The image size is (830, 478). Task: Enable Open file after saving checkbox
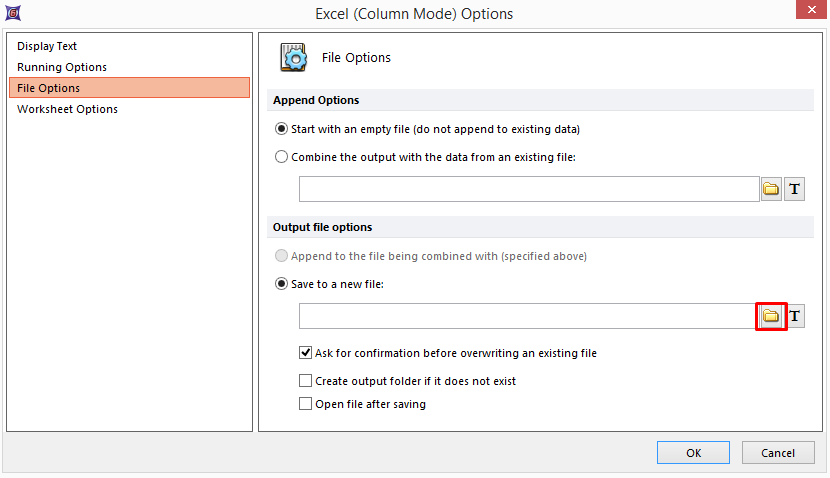click(306, 404)
